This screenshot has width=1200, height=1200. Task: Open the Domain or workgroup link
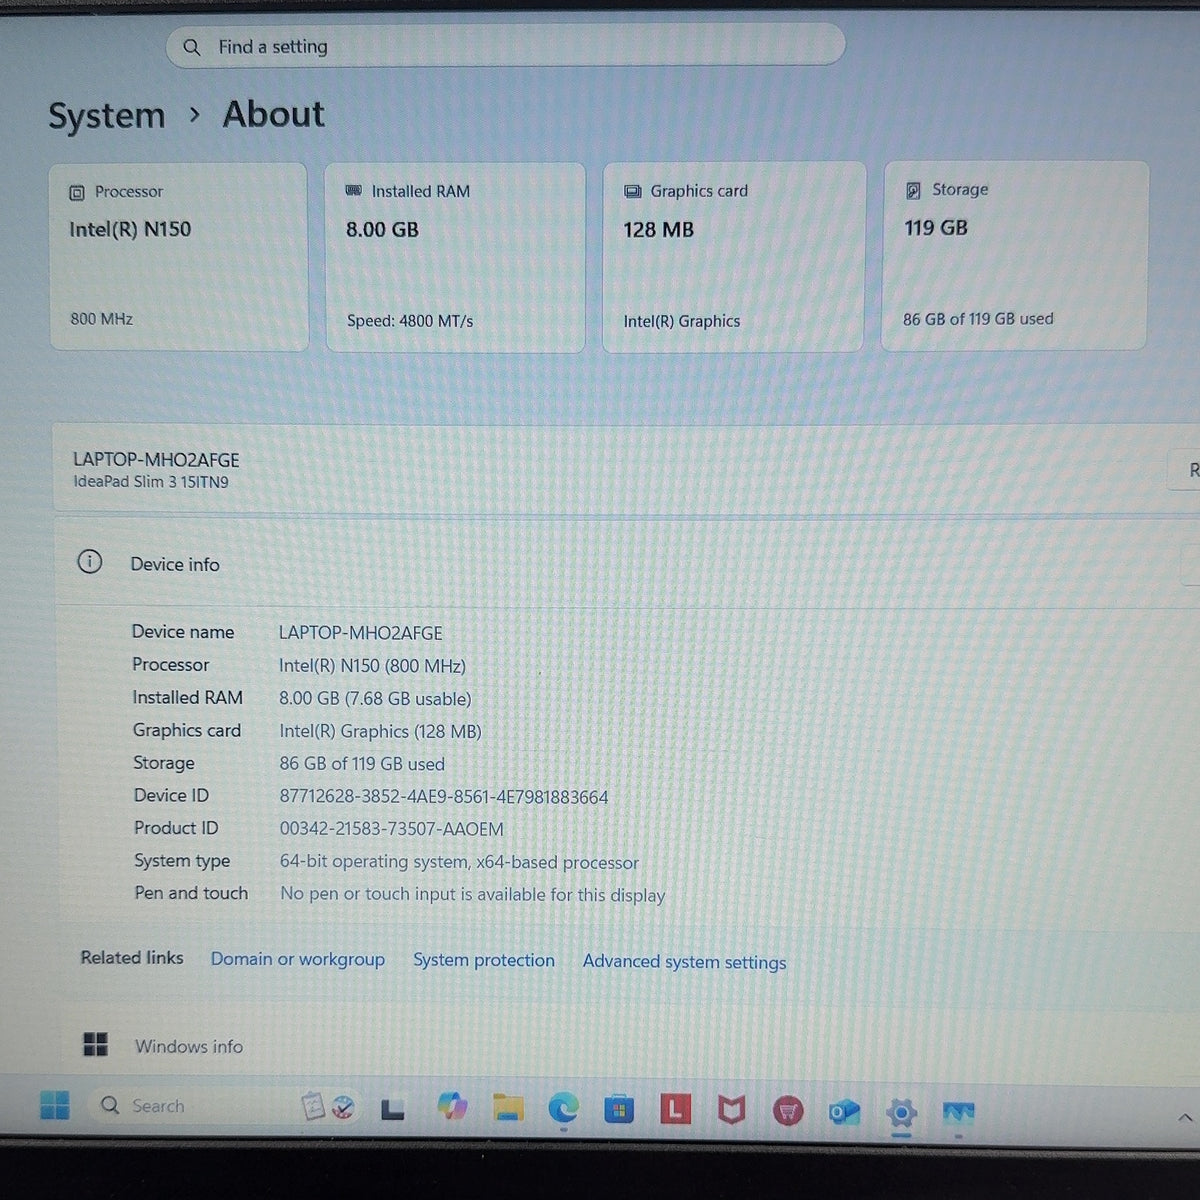(x=298, y=959)
